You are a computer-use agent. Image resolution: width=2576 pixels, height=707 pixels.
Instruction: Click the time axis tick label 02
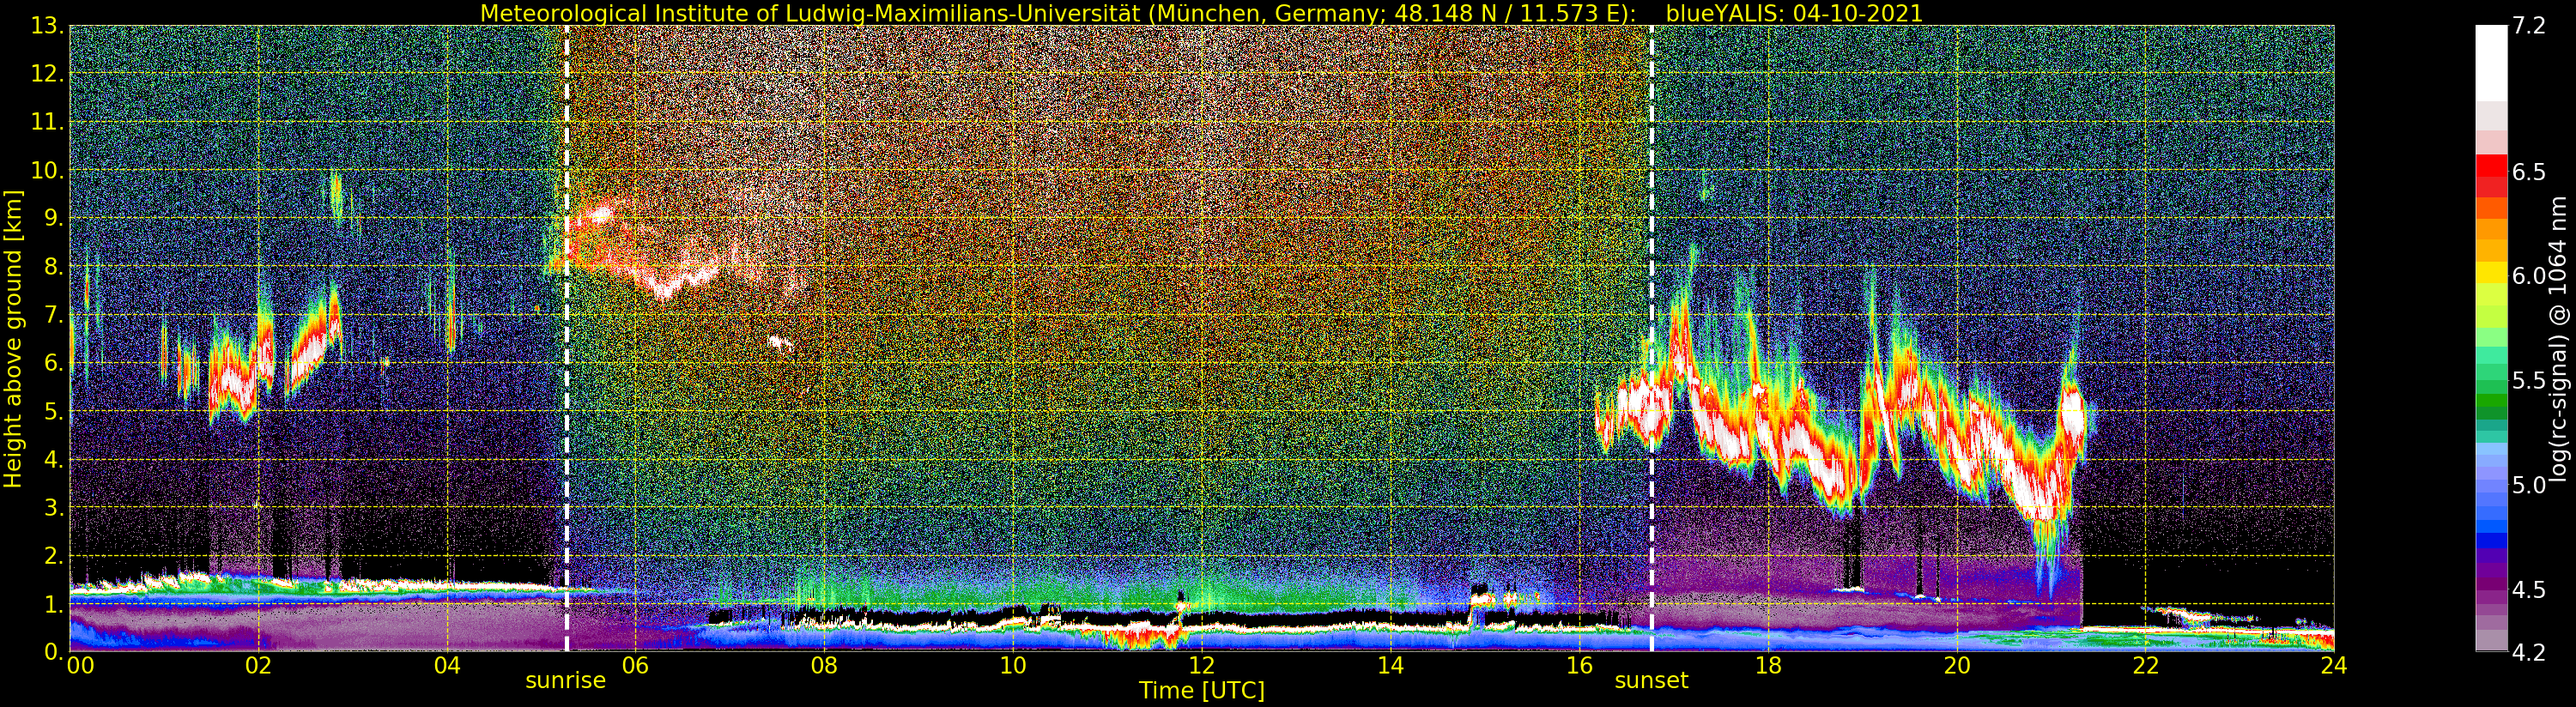point(259,665)
